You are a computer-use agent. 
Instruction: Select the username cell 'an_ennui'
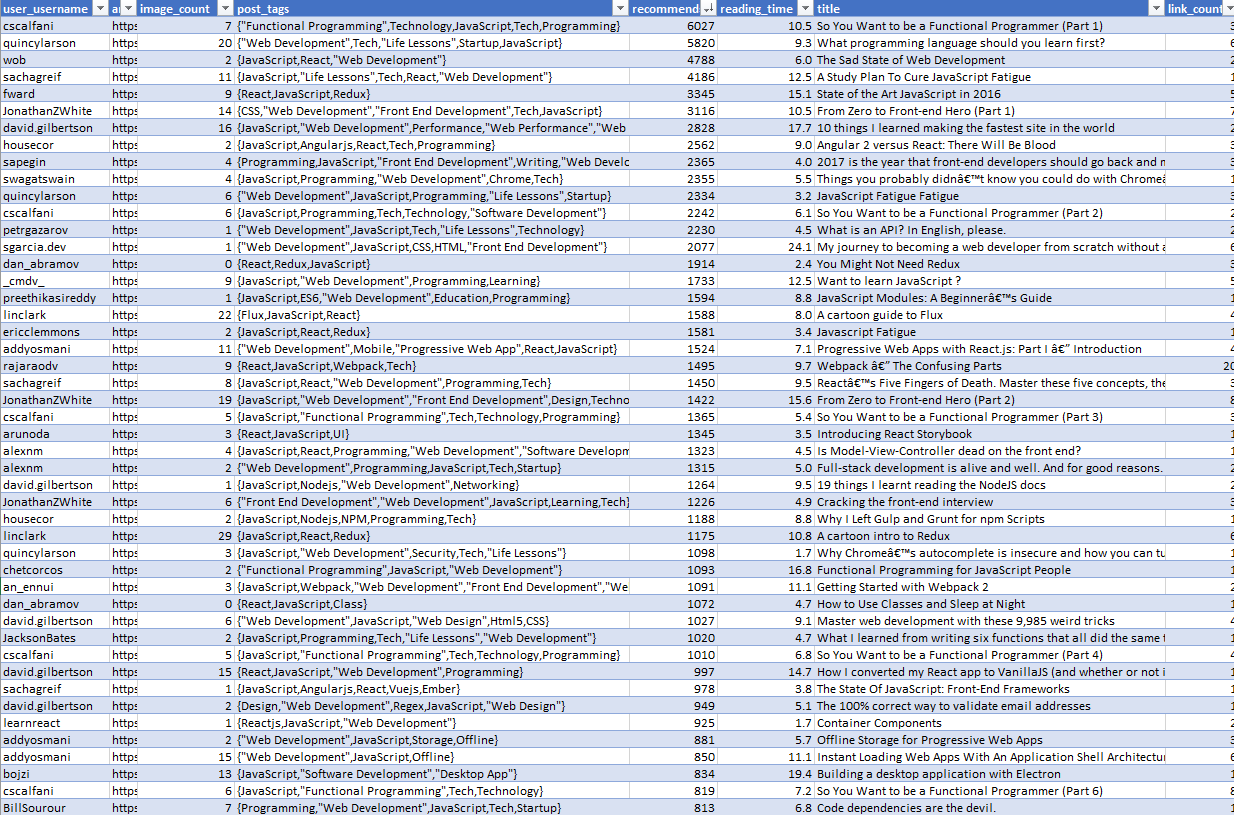coord(28,587)
